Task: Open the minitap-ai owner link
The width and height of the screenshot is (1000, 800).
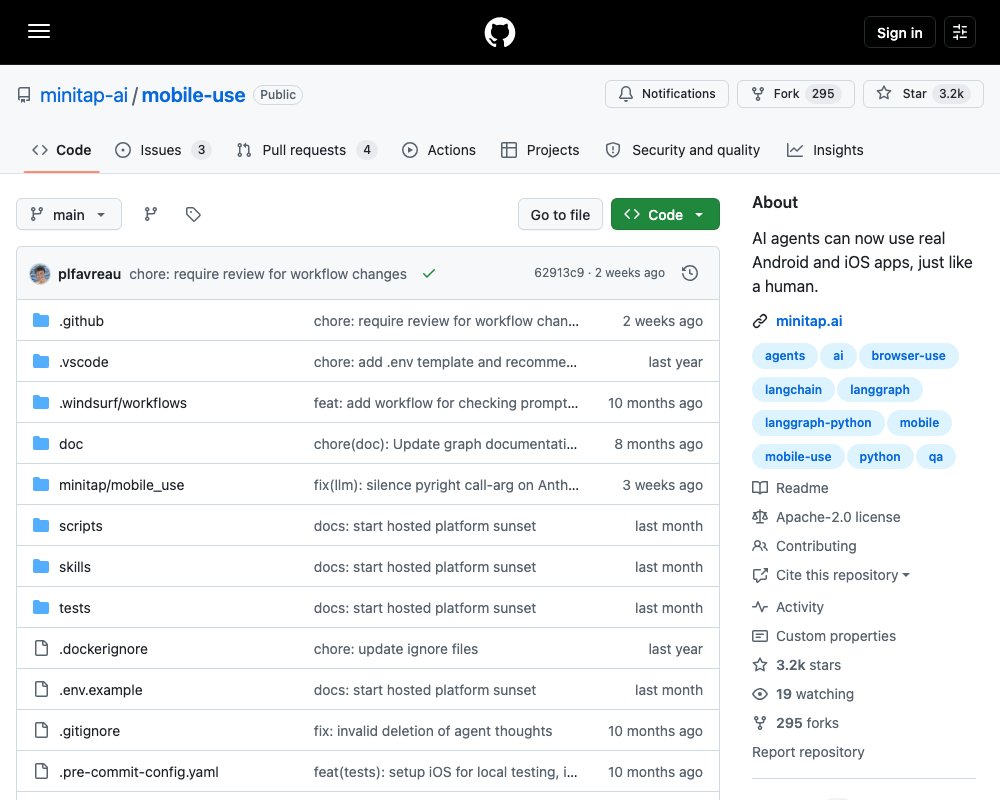Action: click(84, 95)
